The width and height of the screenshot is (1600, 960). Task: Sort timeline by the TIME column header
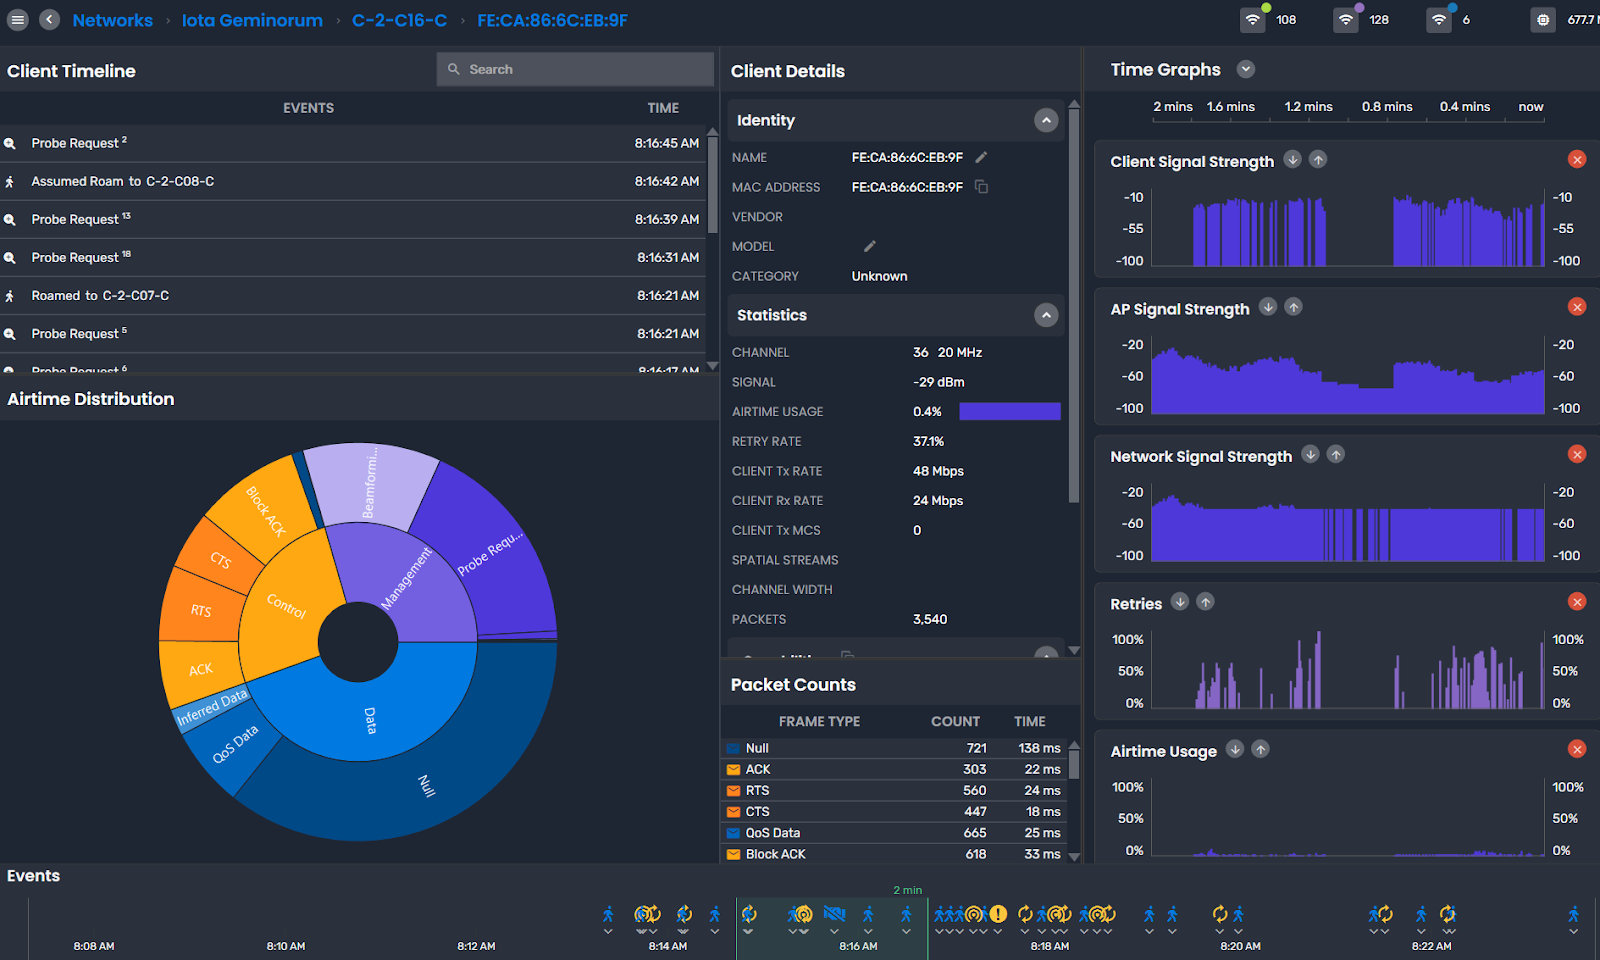(663, 108)
